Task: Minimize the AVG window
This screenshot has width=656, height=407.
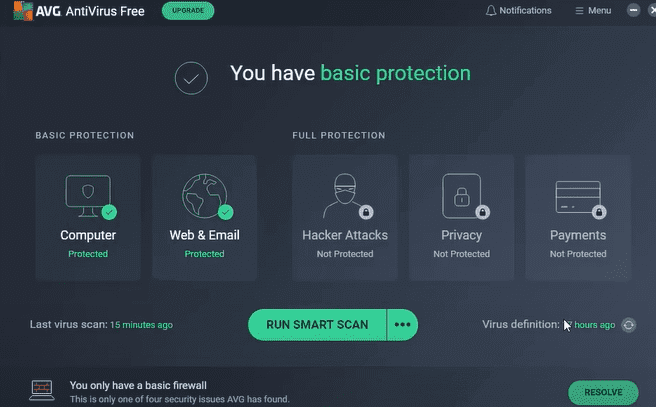Action: point(633,11)
